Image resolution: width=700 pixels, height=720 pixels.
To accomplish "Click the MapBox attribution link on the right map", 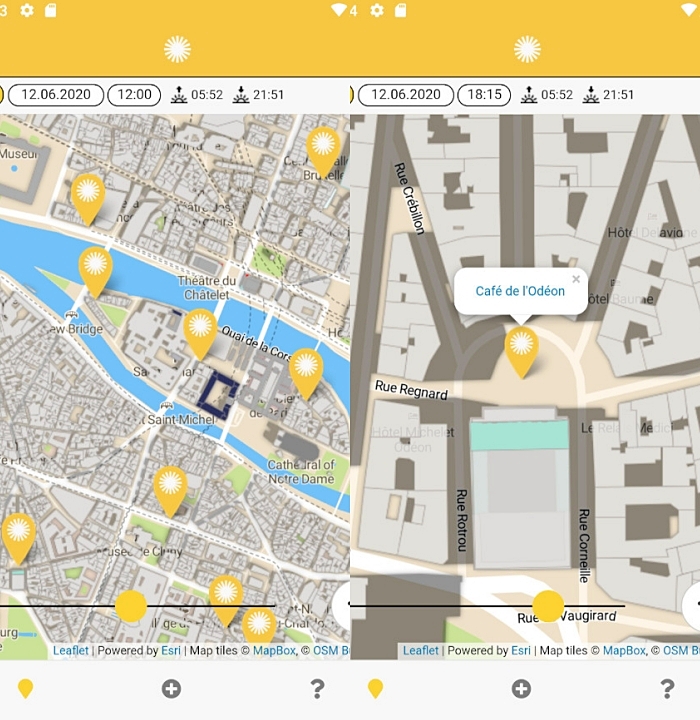I will tap(624, 650).
